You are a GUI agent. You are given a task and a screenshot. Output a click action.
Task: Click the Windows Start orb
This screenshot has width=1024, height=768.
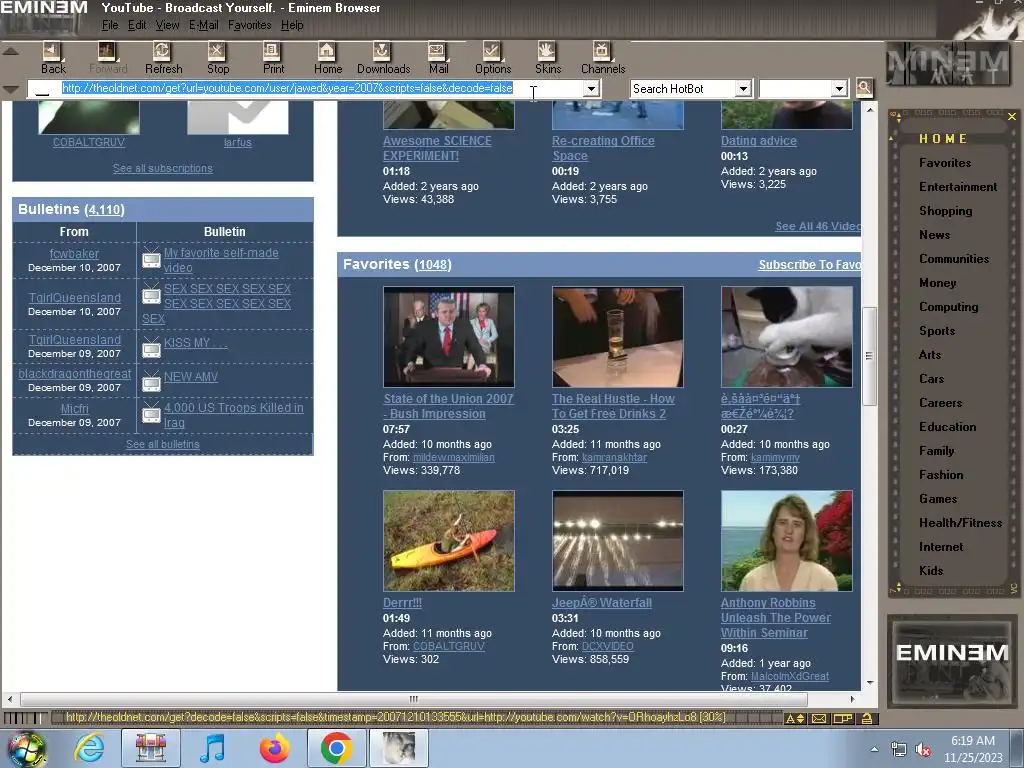click(x=26, y=749)
